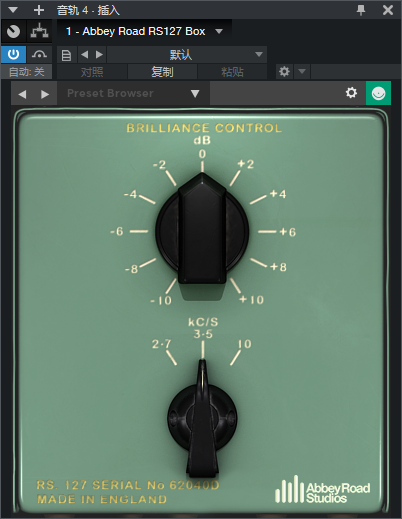Close the plugin window
Viewport: 402px width, 519px height.
[x=388, y=10]
